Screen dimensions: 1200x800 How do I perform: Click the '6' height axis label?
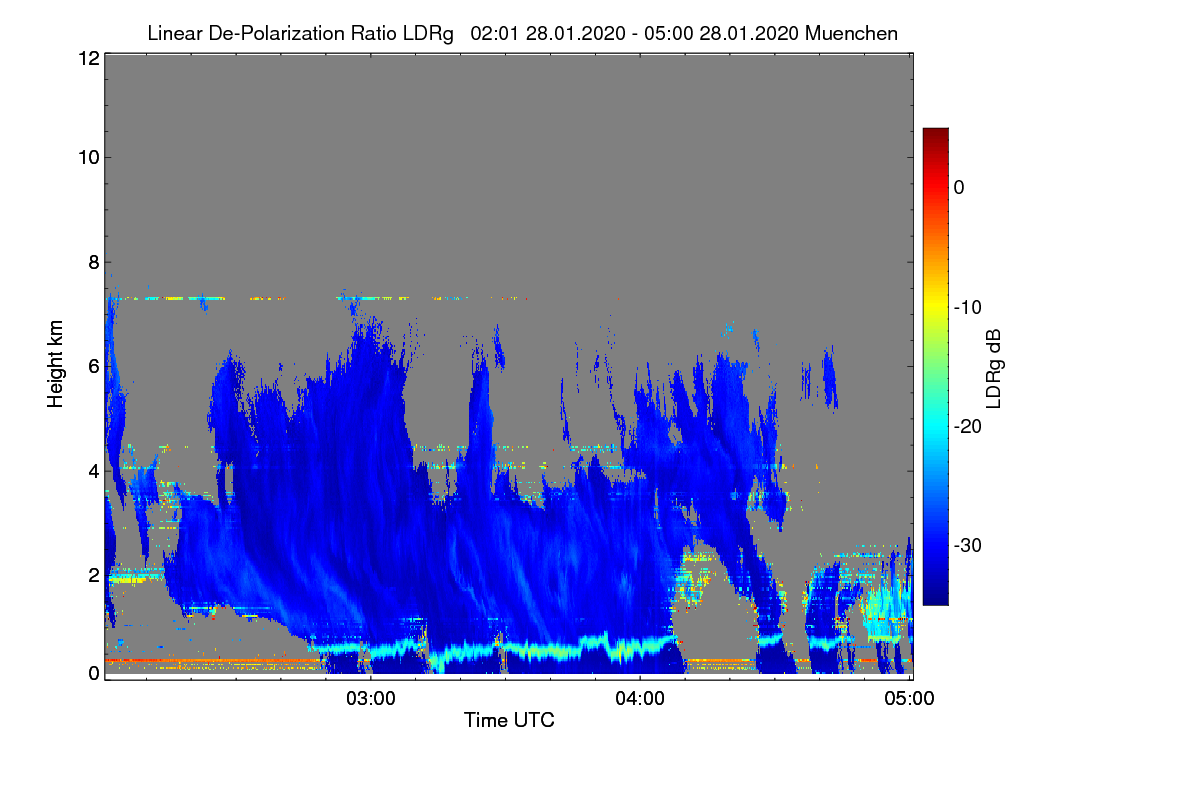point(93,366)
